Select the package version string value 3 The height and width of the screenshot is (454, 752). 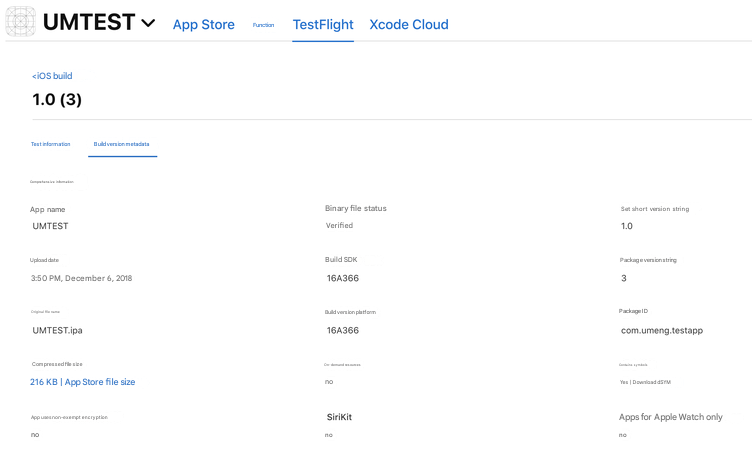pos(624,278)
